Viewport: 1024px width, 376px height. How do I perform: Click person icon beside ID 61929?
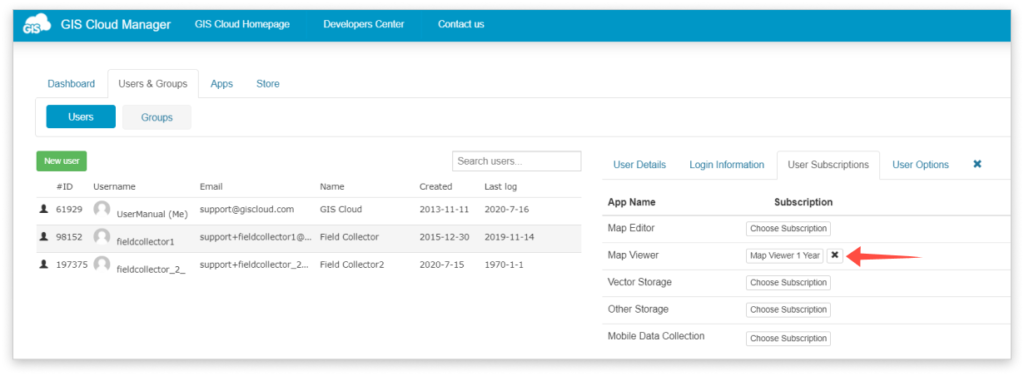point(44,210)
